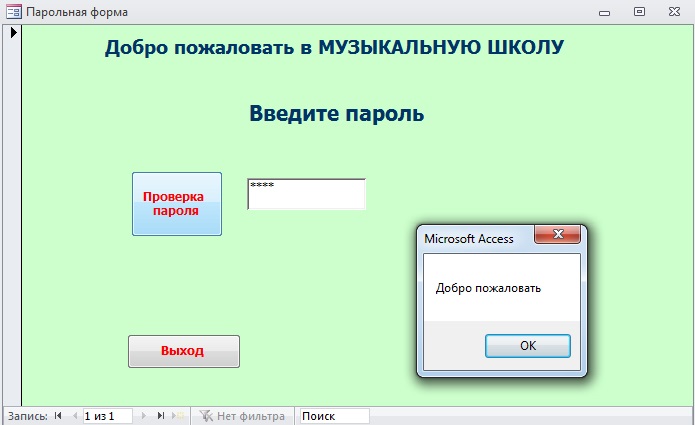Create new blank record icon
695x425 pixels.
tap(178, 416)
